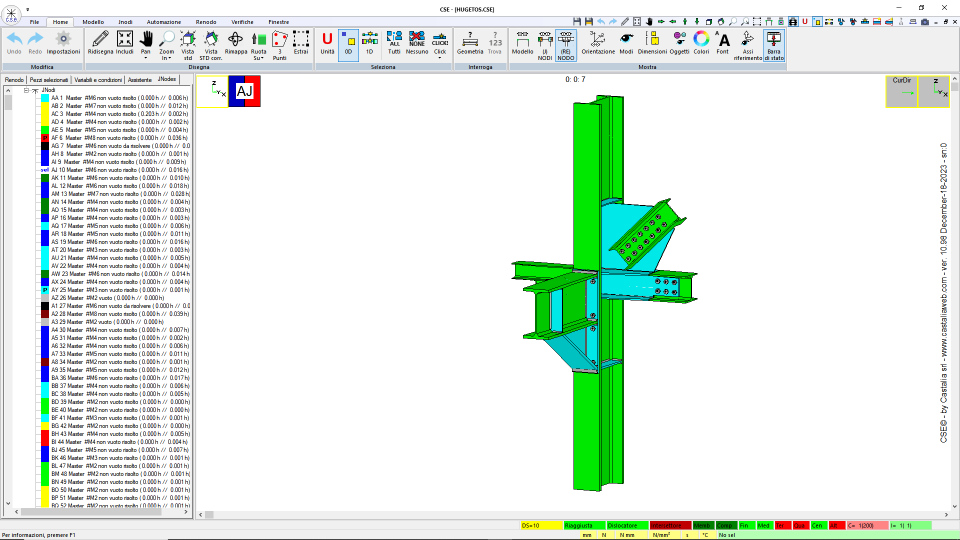Switch to the Jnodi ribbon tab

click(x=125, y=22)
